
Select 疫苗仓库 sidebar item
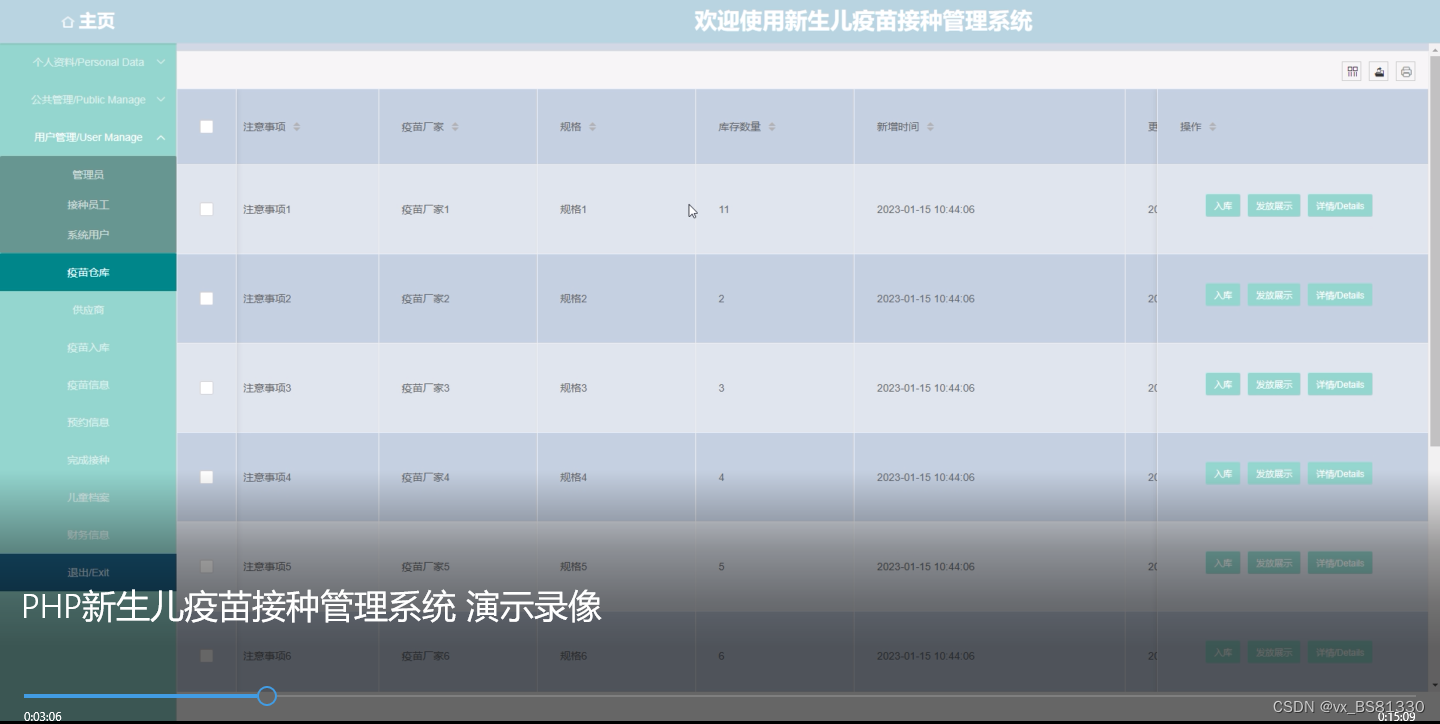[88, 272]
